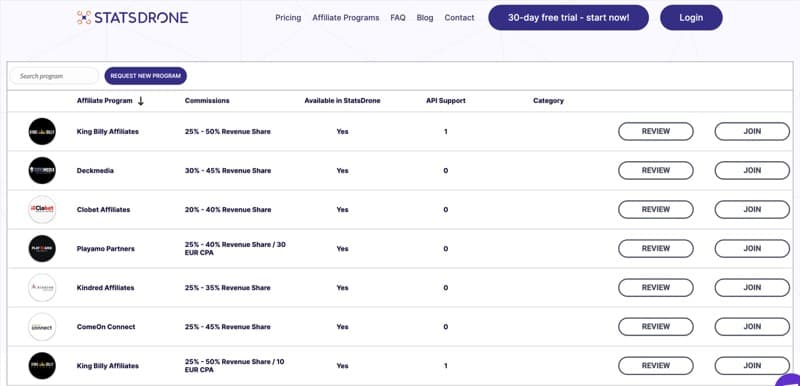This screenshot has width=800, height=386.
Task: Review Clobet Affiliates program
Action: [656, 210]
